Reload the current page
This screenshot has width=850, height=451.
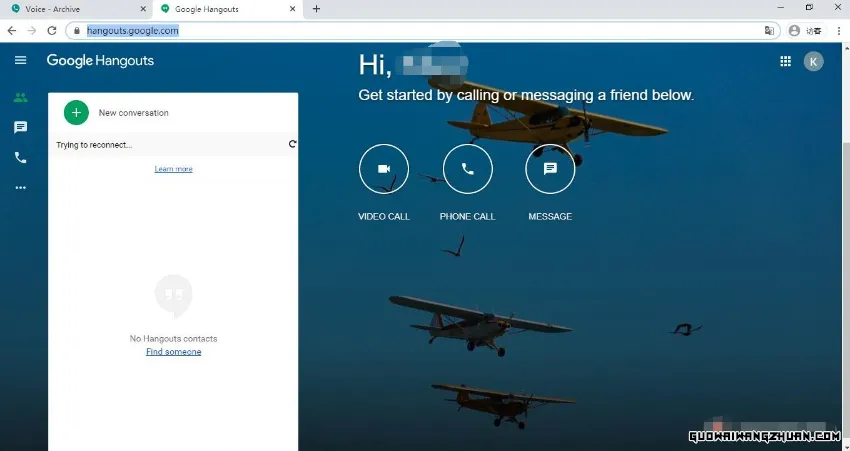click(x=52, y=31)
